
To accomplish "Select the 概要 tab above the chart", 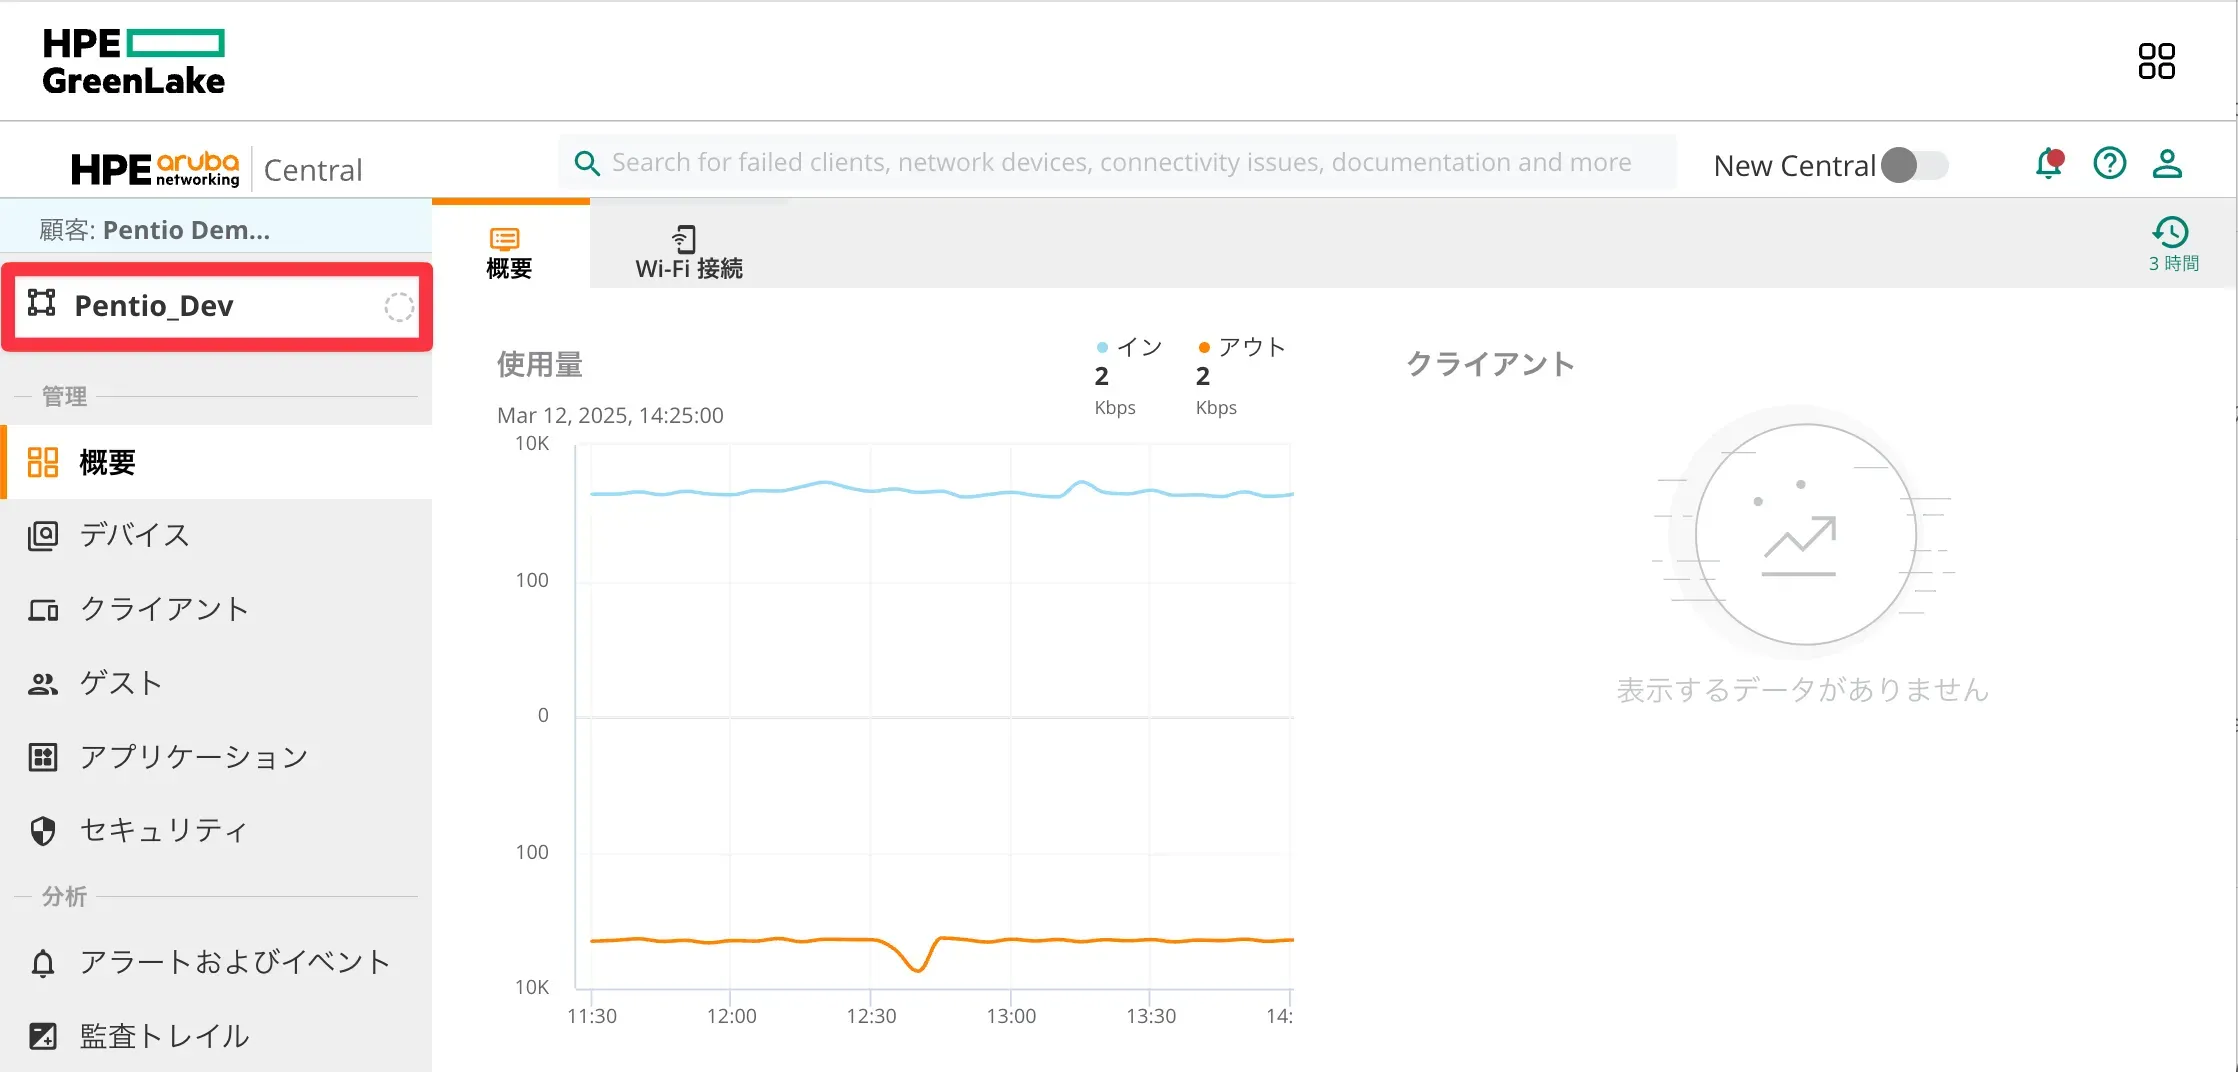I will coord(509,252).
